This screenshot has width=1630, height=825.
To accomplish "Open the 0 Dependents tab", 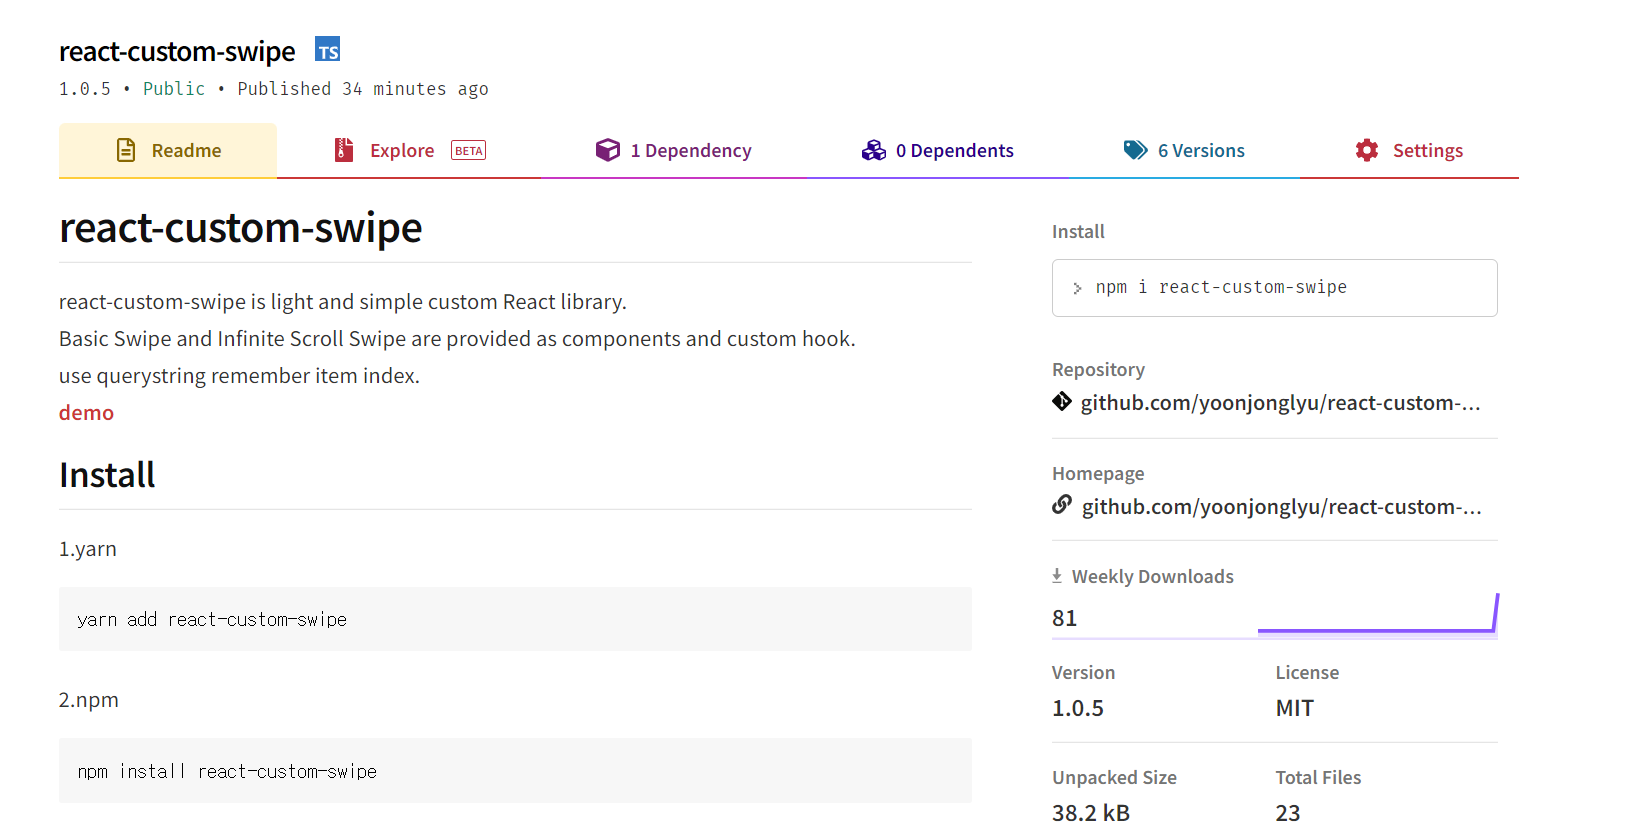I will [937, 150].
